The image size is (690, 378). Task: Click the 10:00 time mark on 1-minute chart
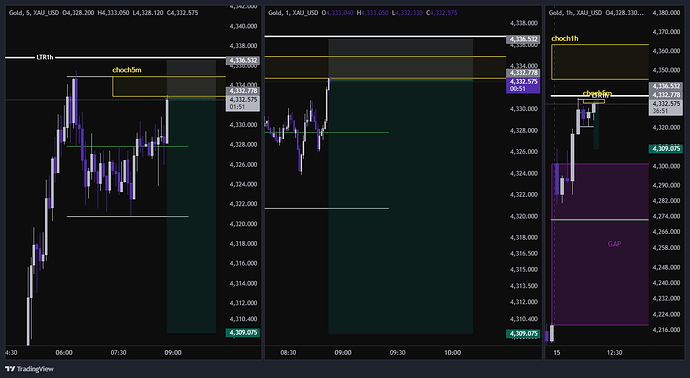pos(452,352)
